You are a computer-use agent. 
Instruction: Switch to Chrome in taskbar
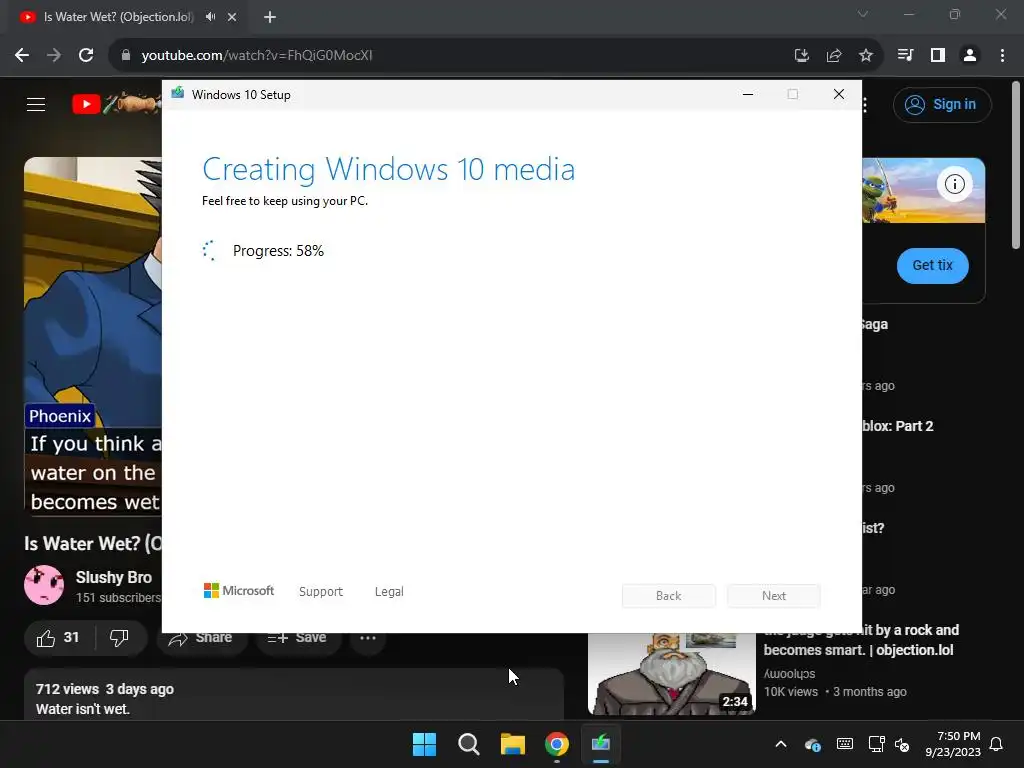click(557, 744)
